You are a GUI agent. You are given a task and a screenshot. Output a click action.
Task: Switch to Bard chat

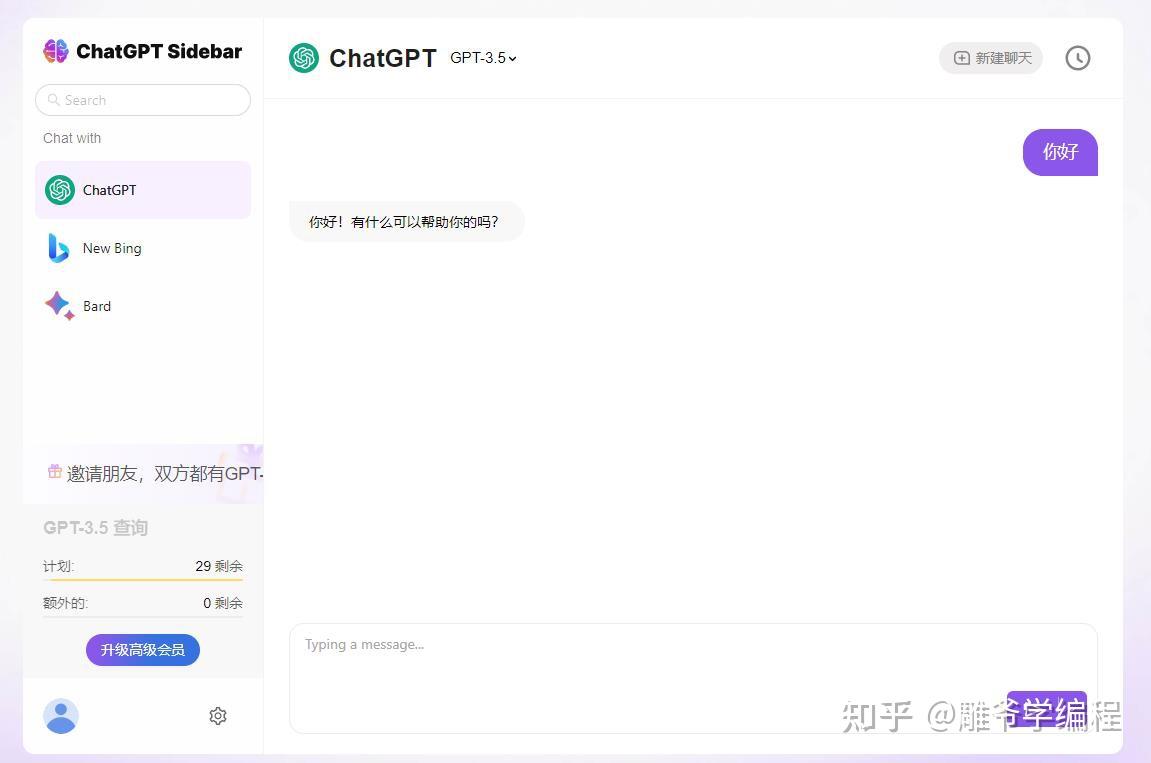point(143,306)
